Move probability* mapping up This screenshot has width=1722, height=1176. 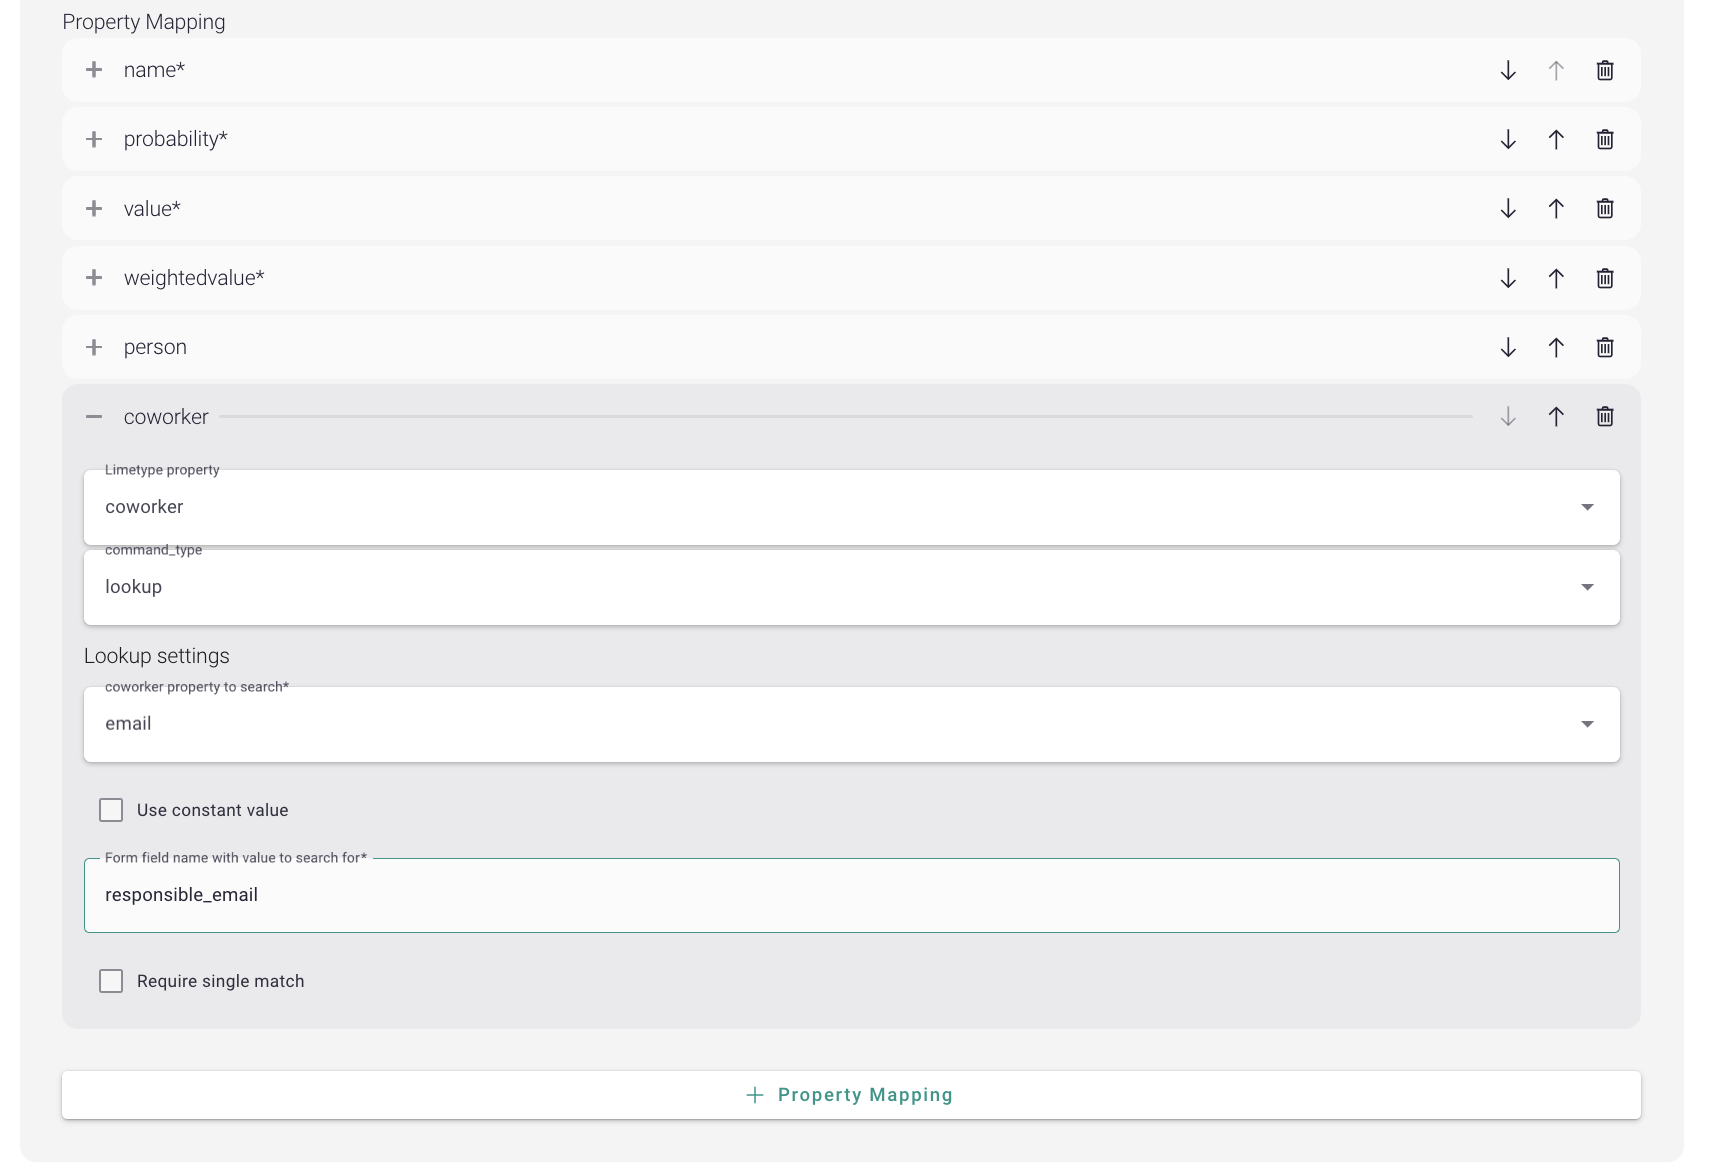tap(1556, 139)
